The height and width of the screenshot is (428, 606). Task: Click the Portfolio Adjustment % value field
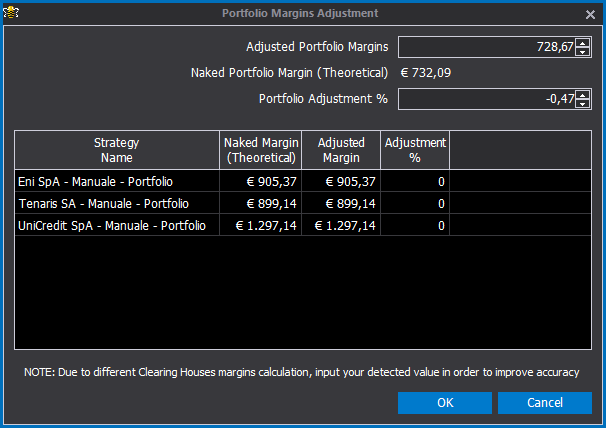click(x=487, y=99)
